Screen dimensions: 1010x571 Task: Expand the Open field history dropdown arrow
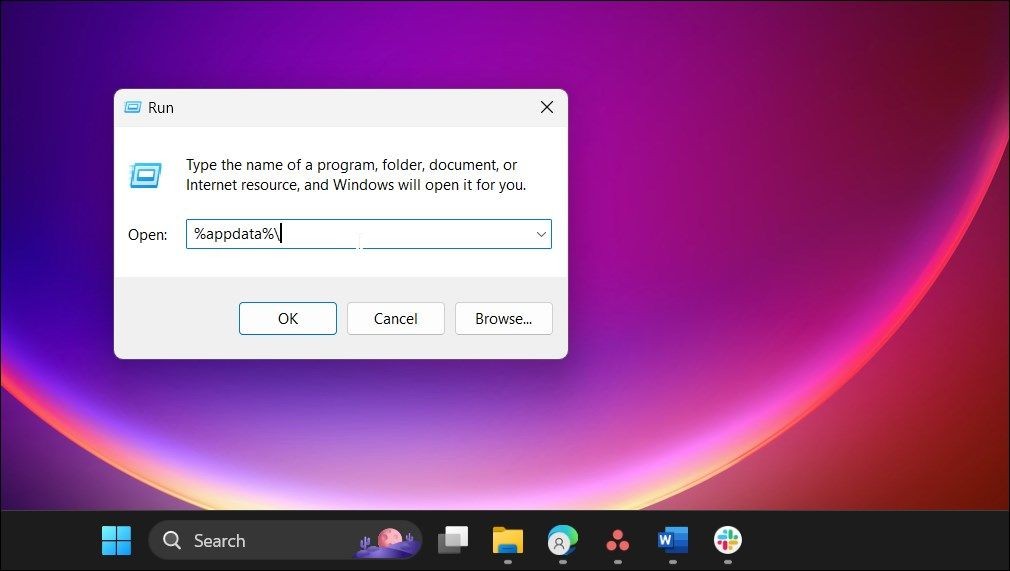(x=541, y=234)
